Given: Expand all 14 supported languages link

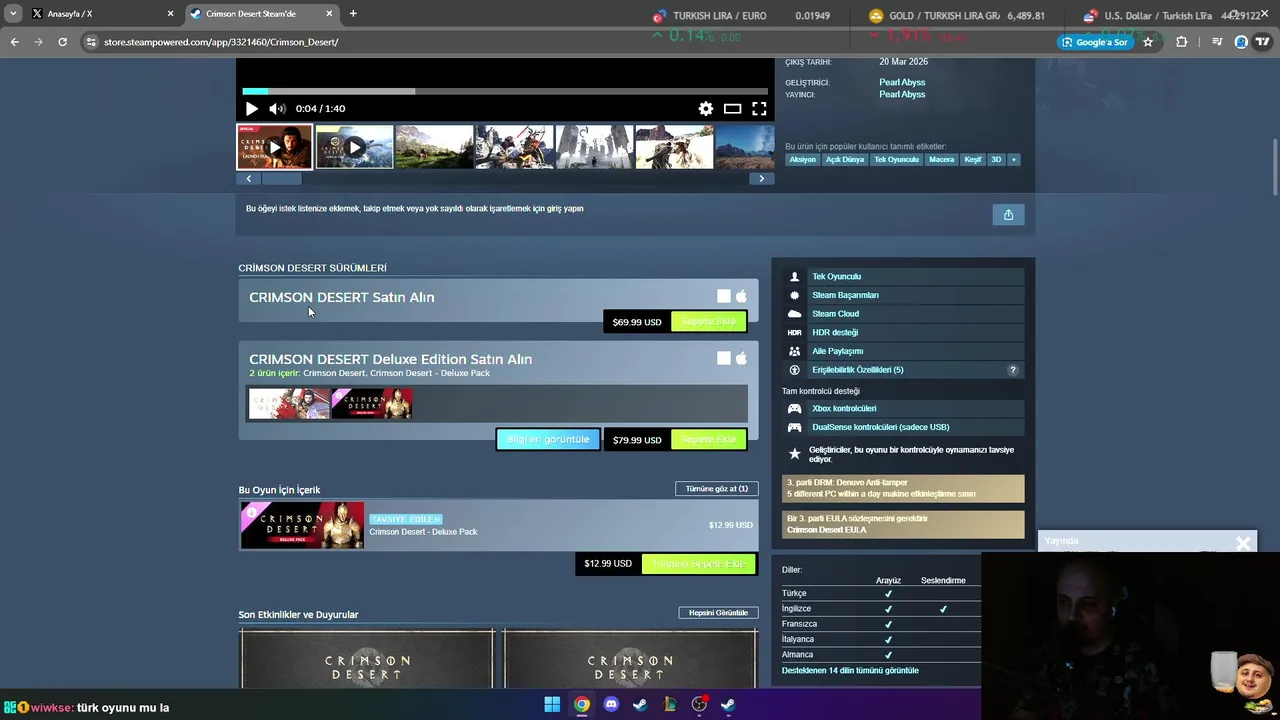Looking at the screenshot, I should (850, 670).
